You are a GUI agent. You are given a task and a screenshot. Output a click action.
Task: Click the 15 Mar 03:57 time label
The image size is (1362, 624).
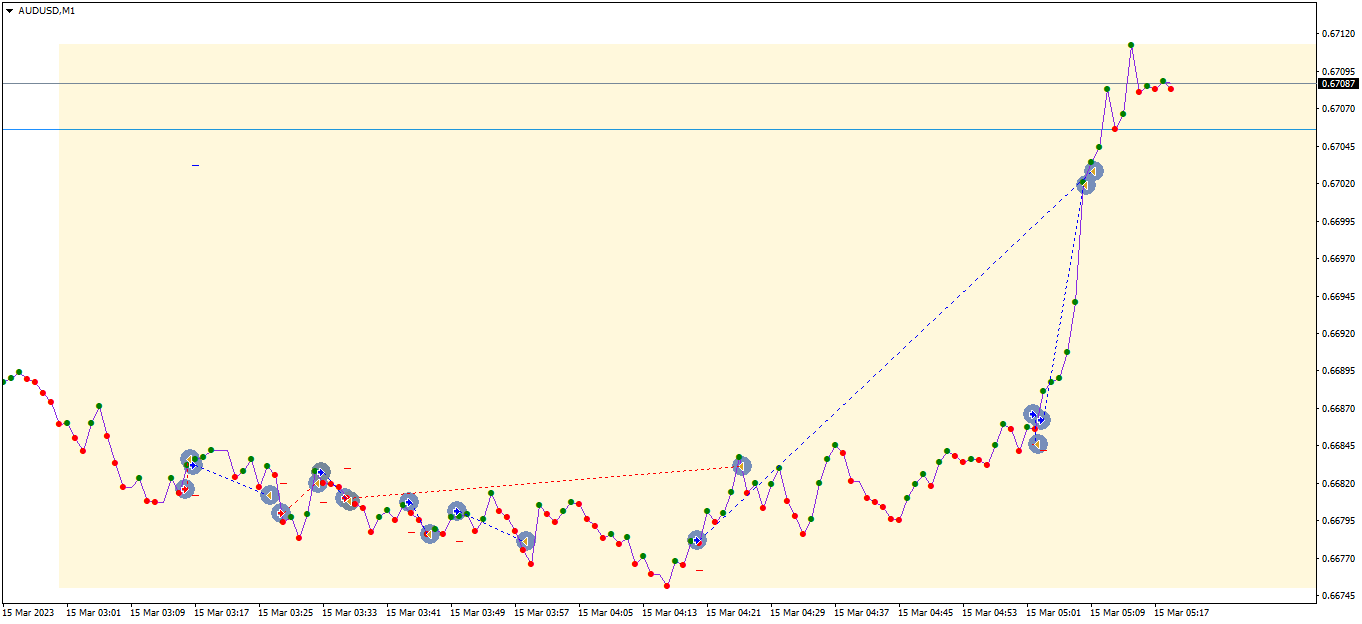(541, 612)
